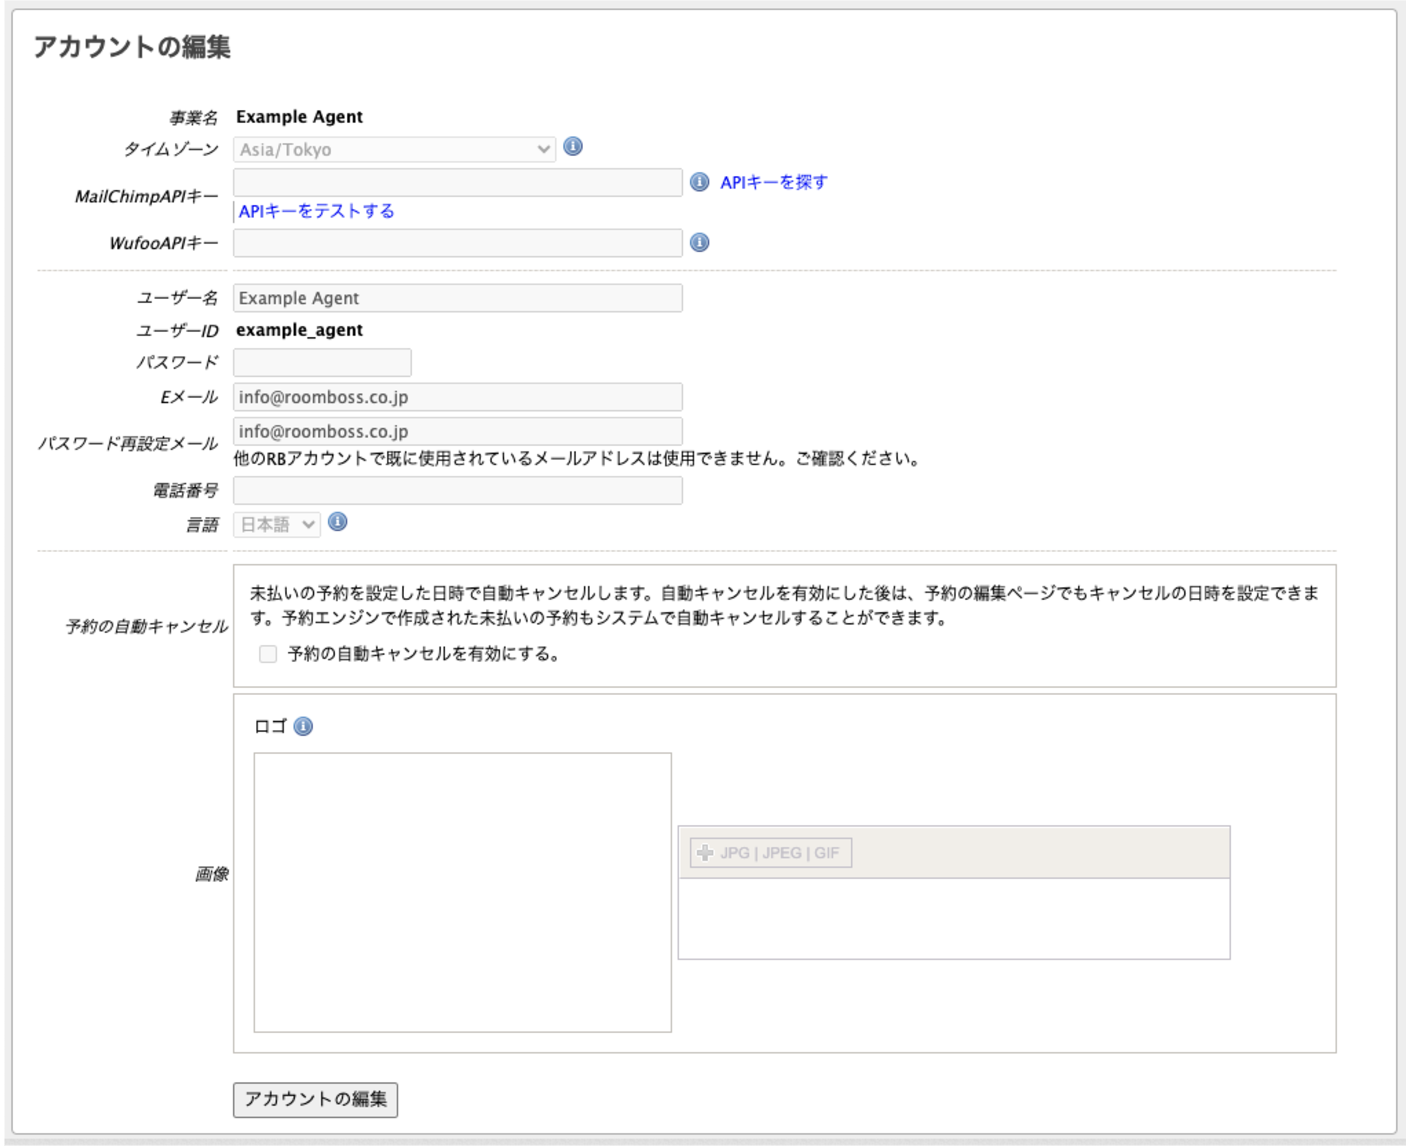Focus the パスワード再設定メール input field

coord(457,431)
